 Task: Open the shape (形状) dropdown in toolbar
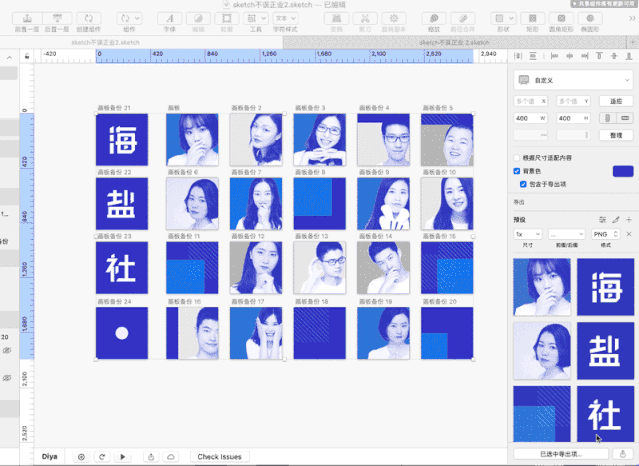(x=504, y=18)
